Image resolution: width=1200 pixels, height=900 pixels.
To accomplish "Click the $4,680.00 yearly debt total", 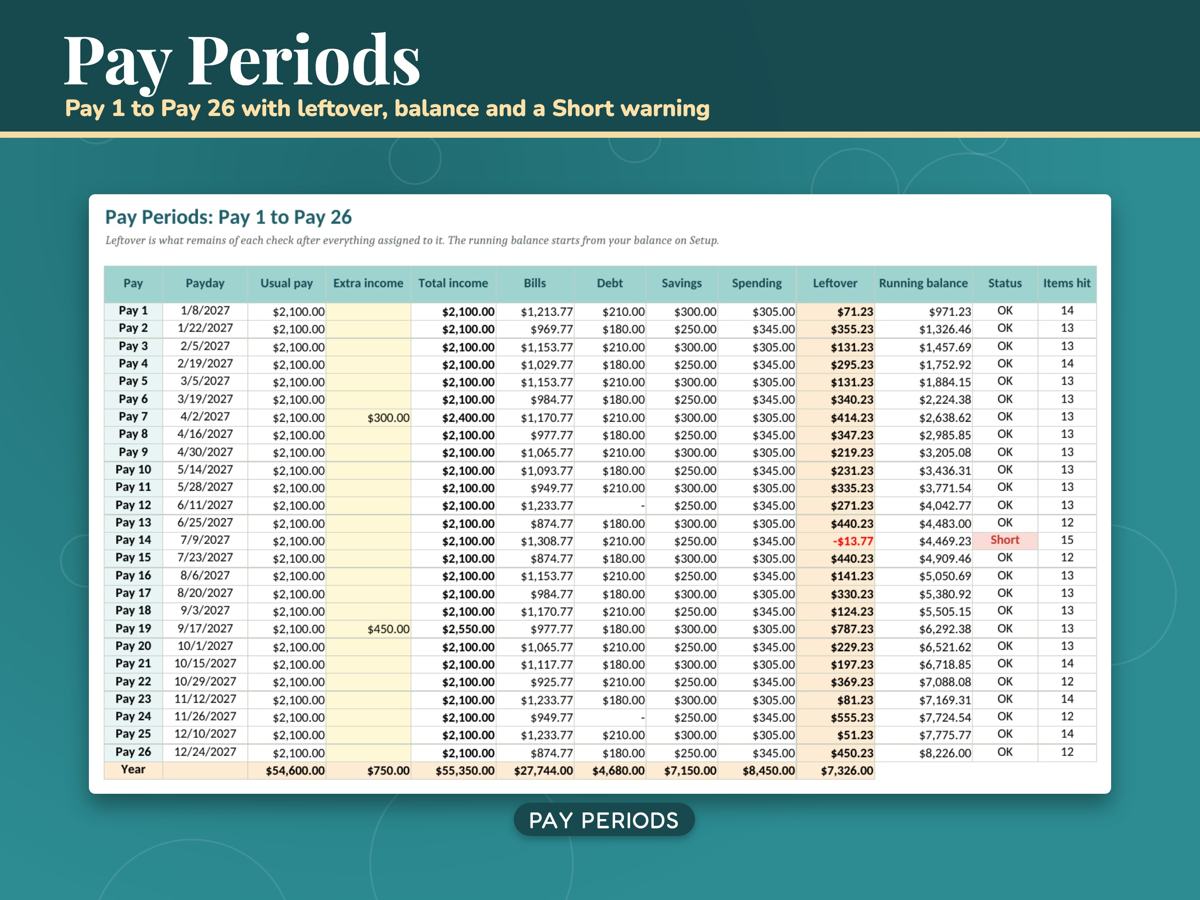I will (x=610, y=770).
